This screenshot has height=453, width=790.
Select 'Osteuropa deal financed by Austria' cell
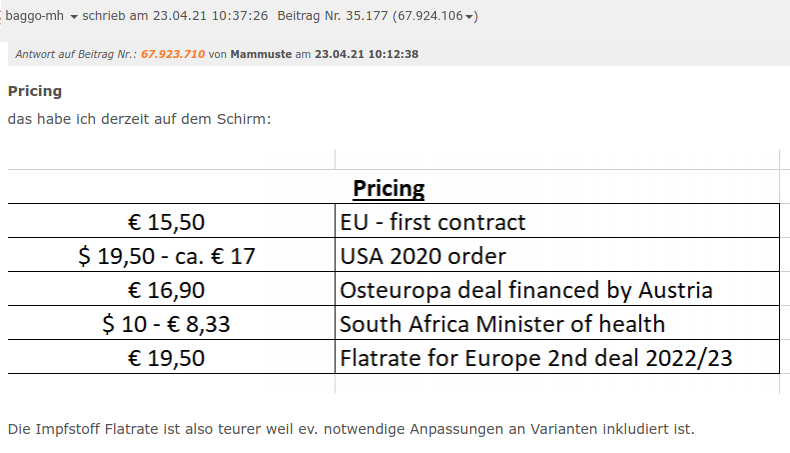click(526, 290)
